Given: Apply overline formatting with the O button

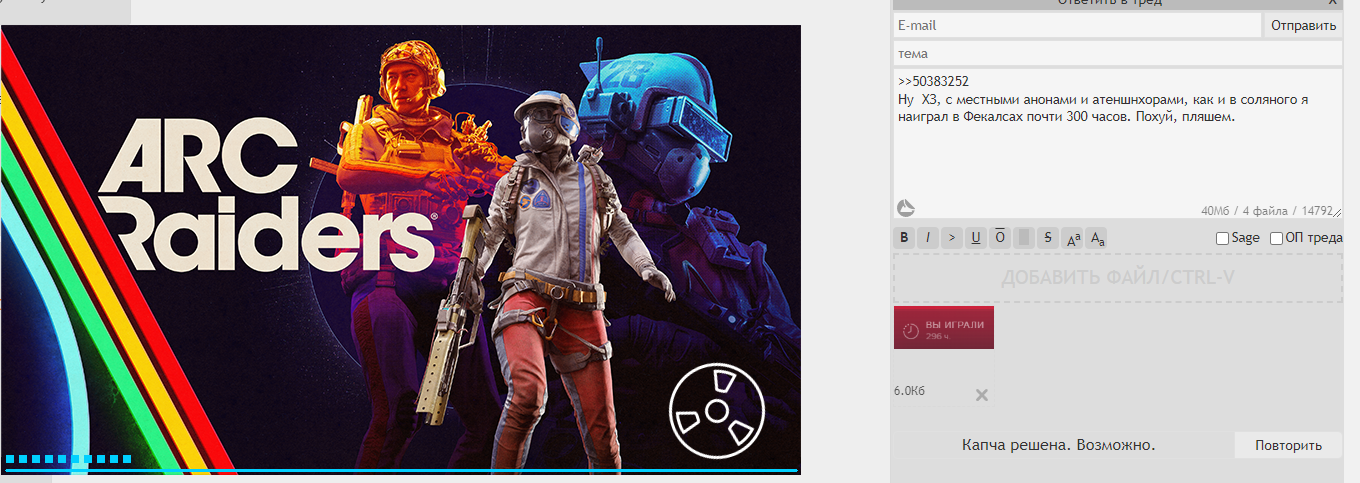Looking at the screenshot, I should pyautogui.click(x=1000, y=237).
